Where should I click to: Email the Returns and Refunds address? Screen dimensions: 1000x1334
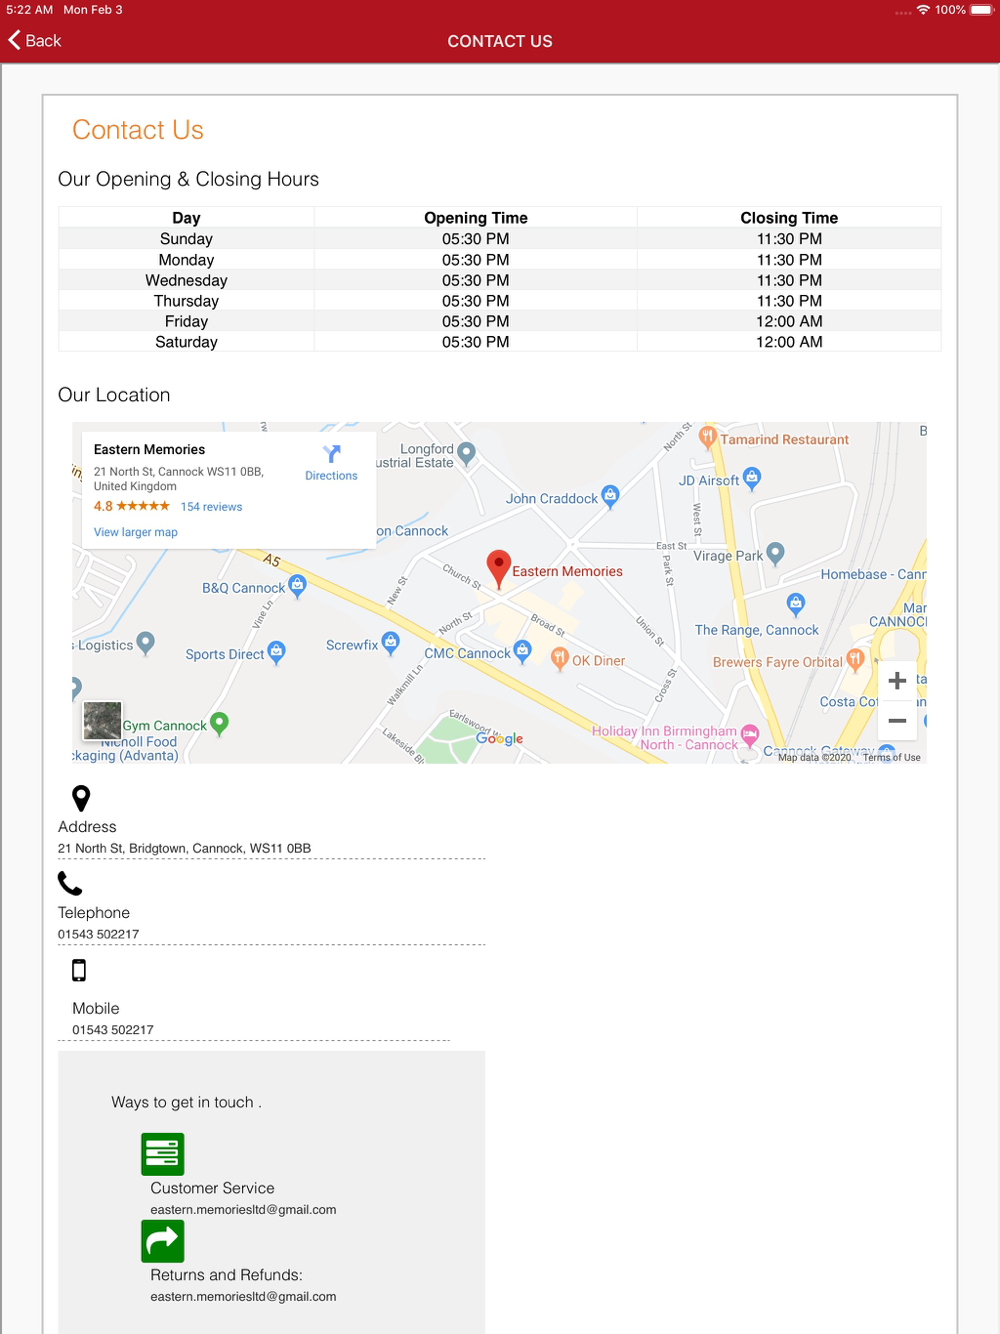point(243,1297)
